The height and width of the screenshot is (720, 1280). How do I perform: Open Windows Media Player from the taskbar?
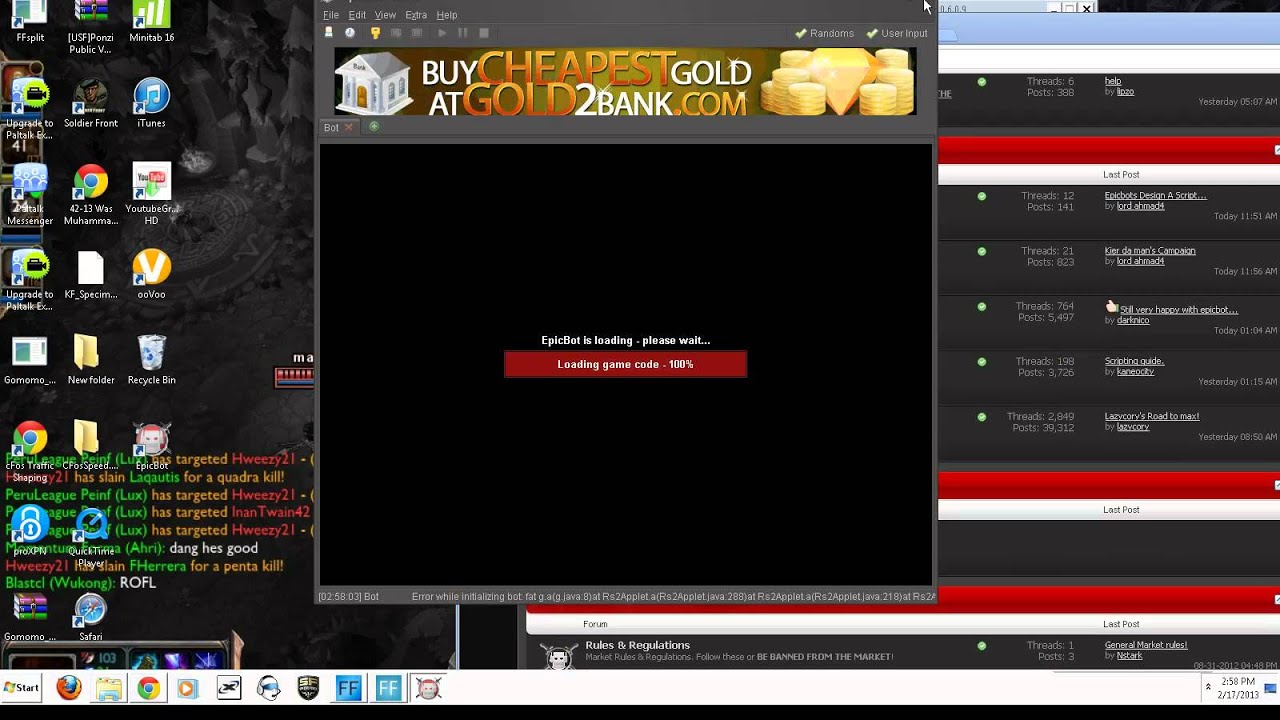(x=187, y=688)
